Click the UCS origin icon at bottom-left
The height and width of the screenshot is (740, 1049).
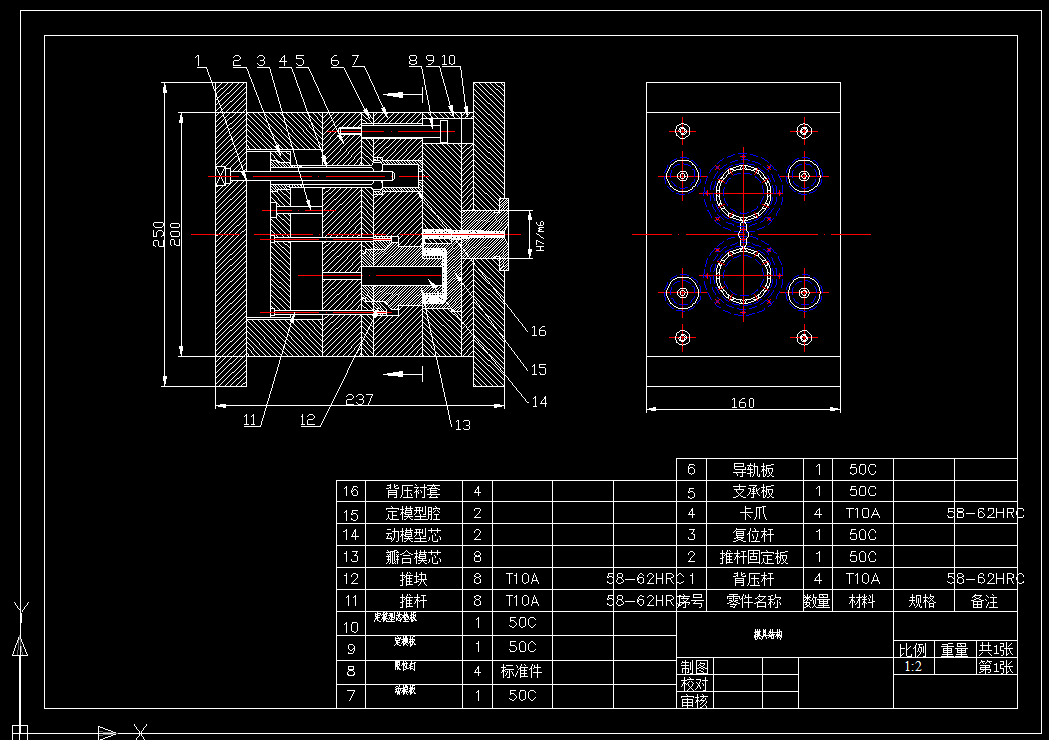pyautogui.click(x=20, y=731)
